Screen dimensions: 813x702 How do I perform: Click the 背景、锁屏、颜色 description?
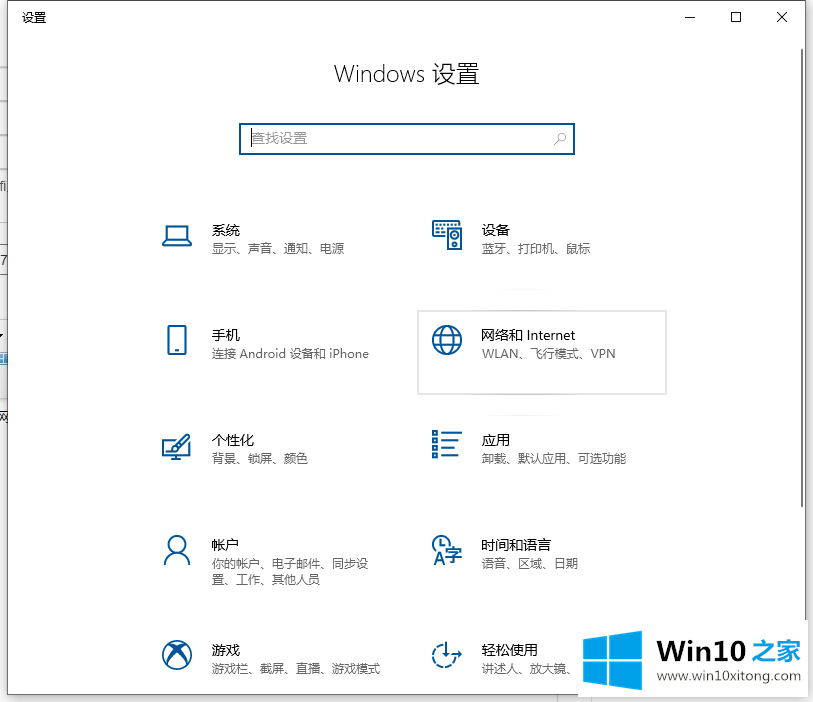[260, 458]
